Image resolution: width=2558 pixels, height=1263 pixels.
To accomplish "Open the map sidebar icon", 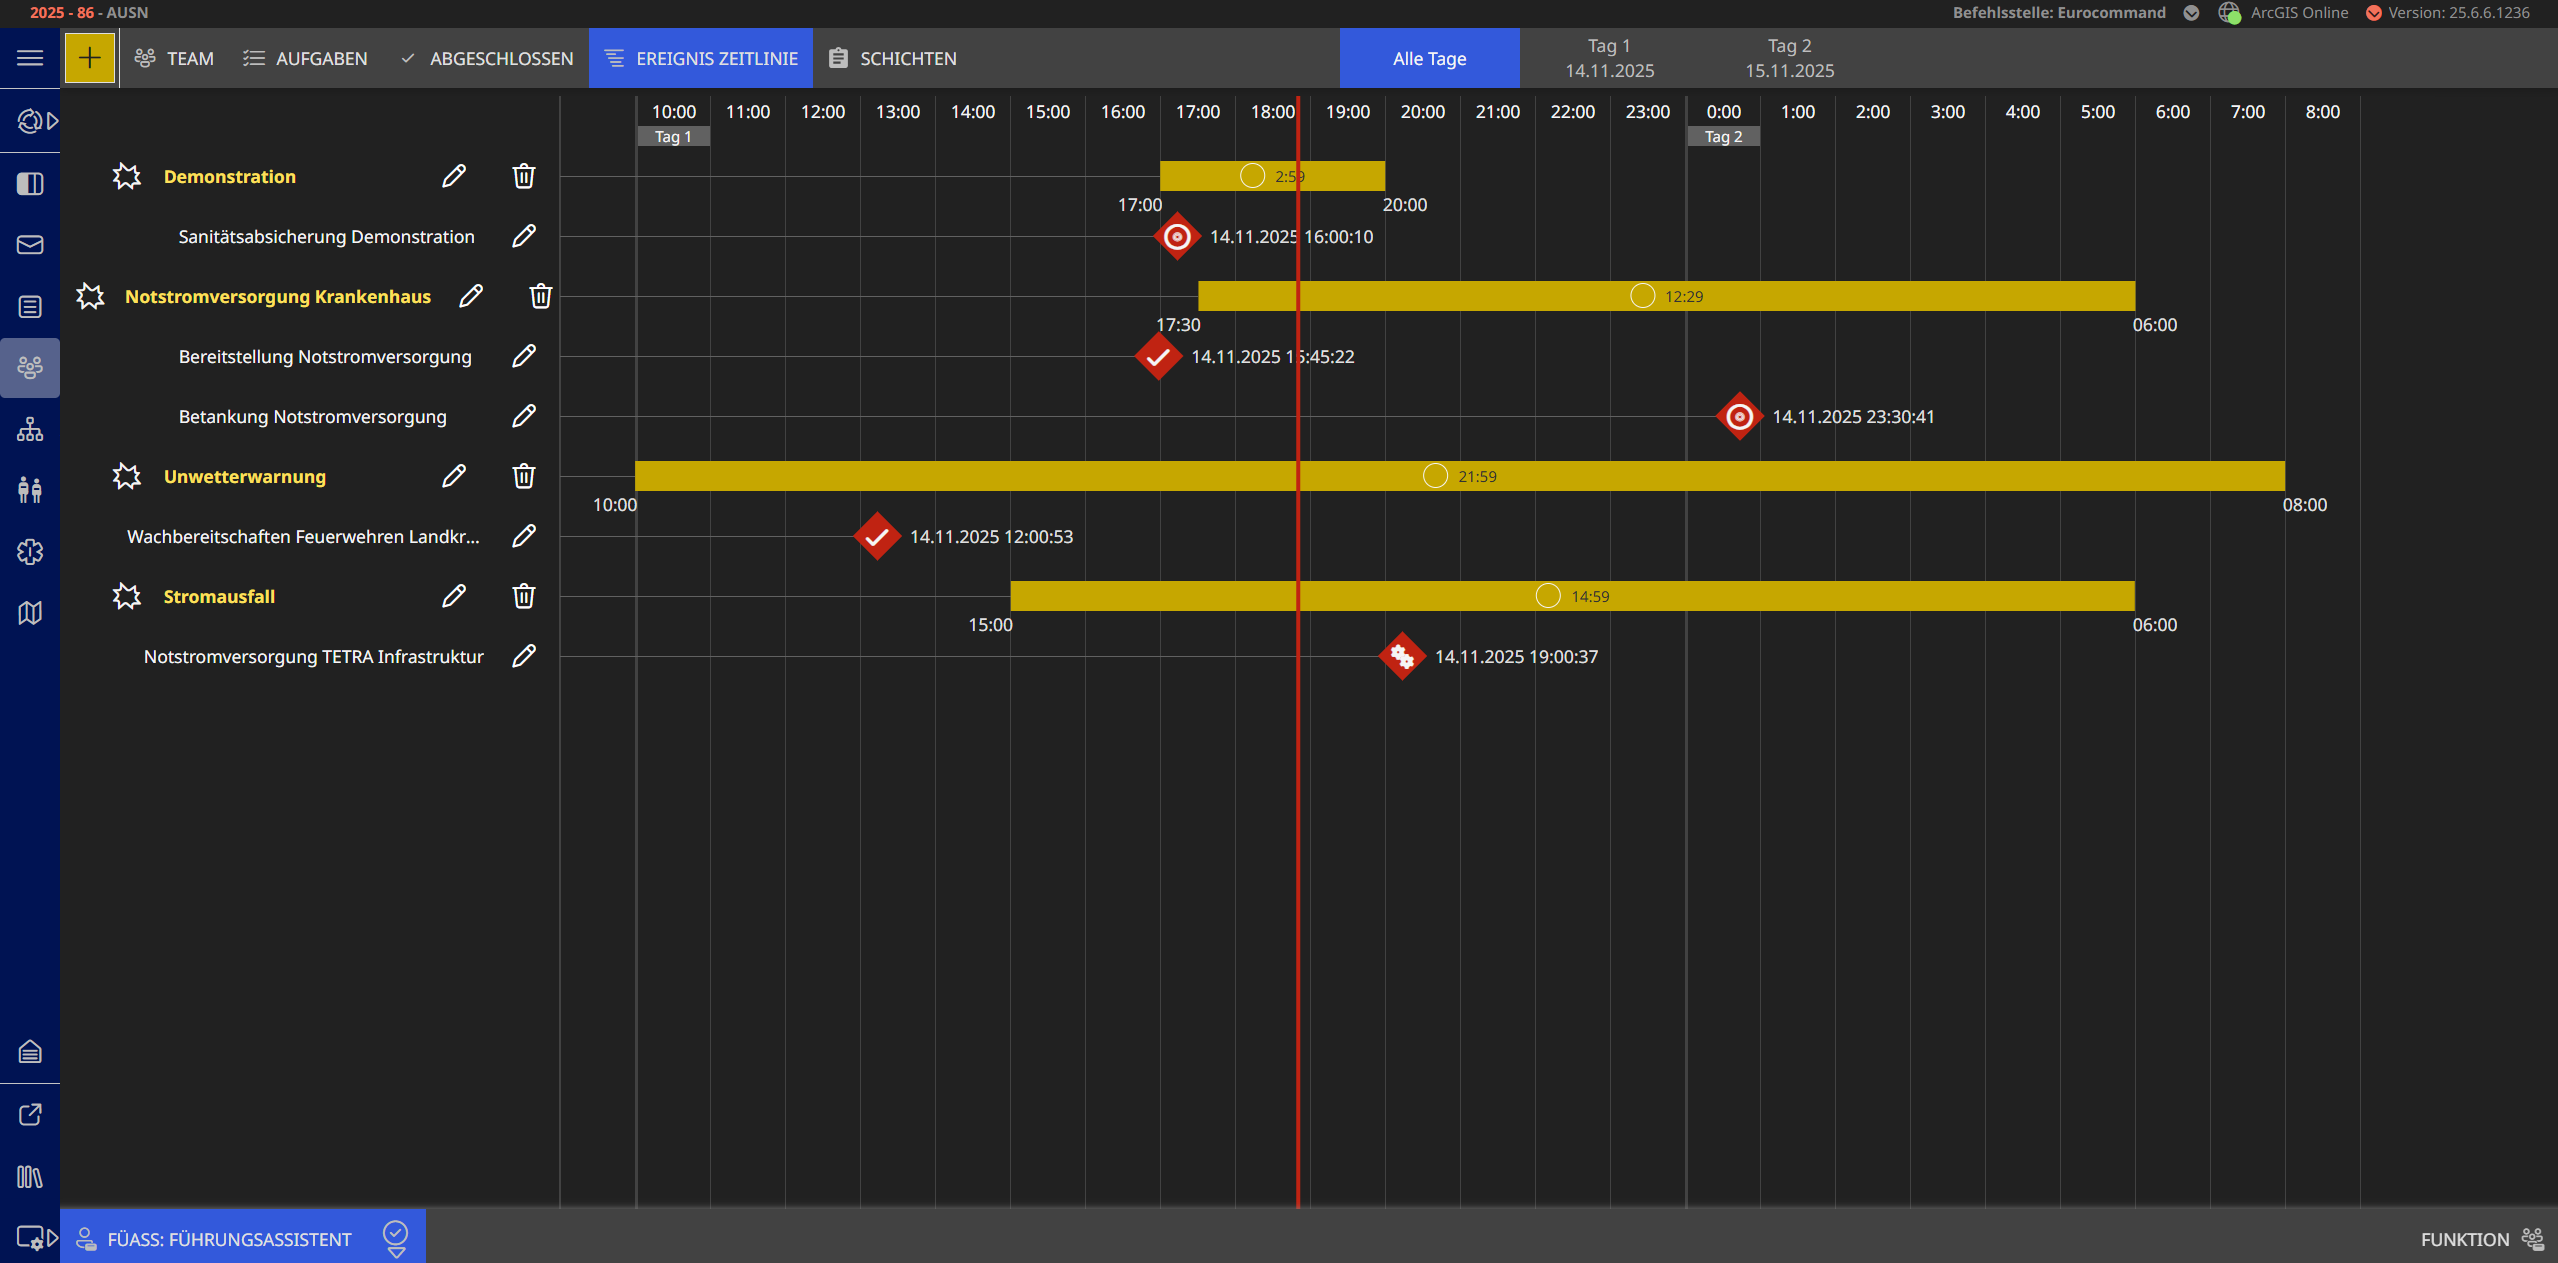I will tap(30, 613).
